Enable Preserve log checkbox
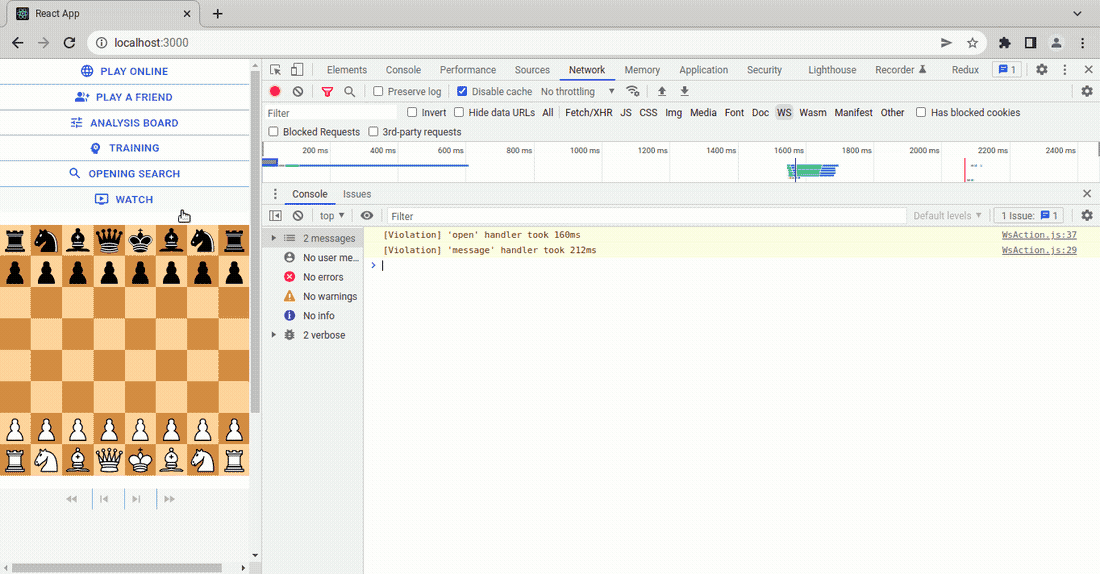 click(x=378, y=91)
